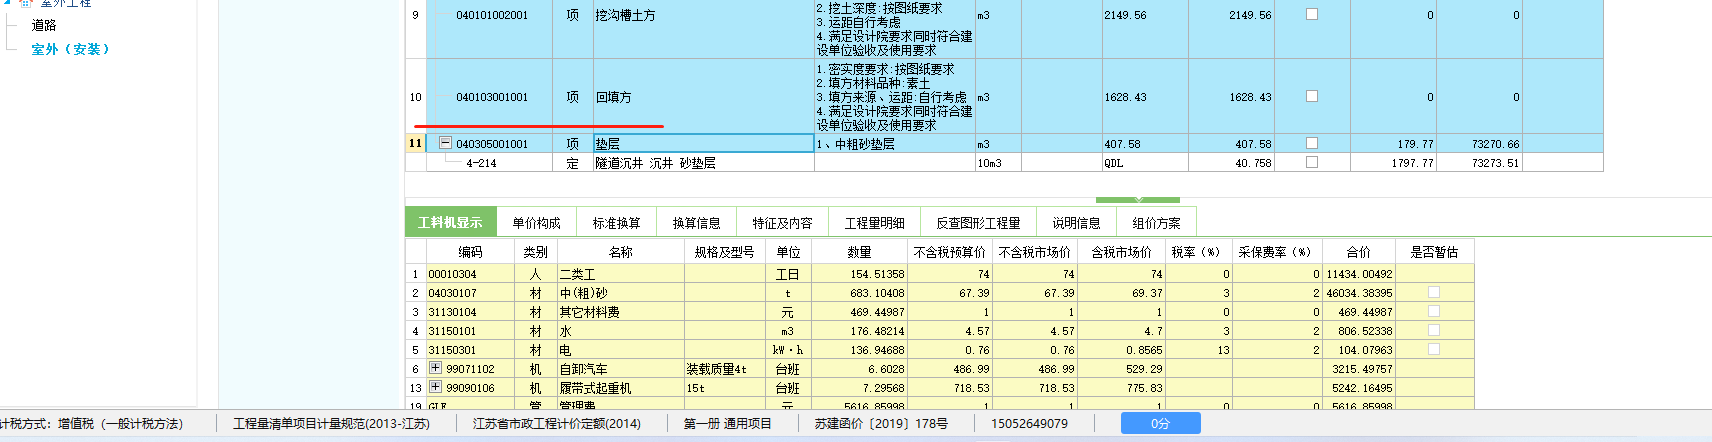This screenshot has width=1712, height=442.
Task: Open the 组价方案 tab
Action: pos(1156,222)
